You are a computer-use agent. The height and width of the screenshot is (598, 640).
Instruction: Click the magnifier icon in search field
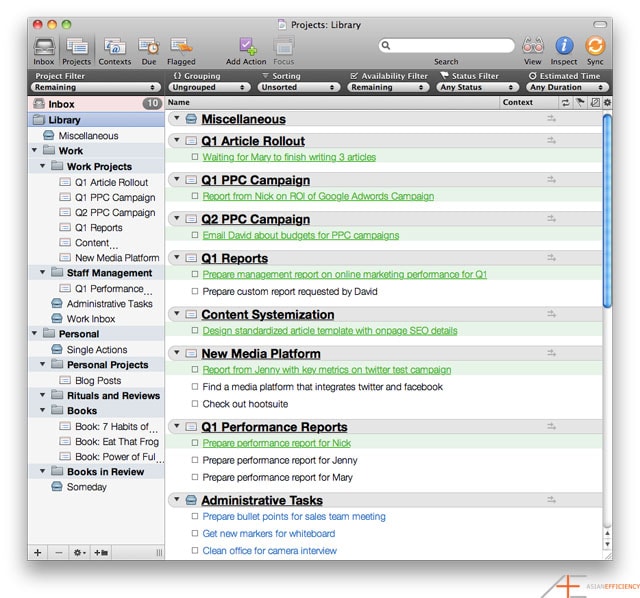tap(386, 45)
